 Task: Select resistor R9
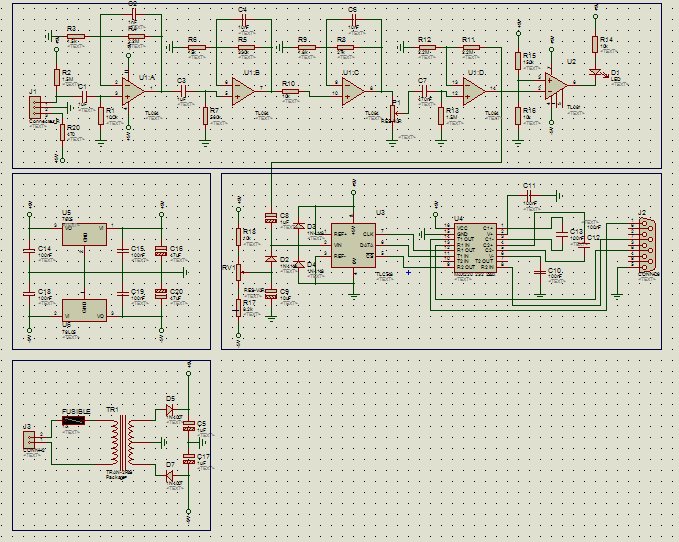click(307, 47)
